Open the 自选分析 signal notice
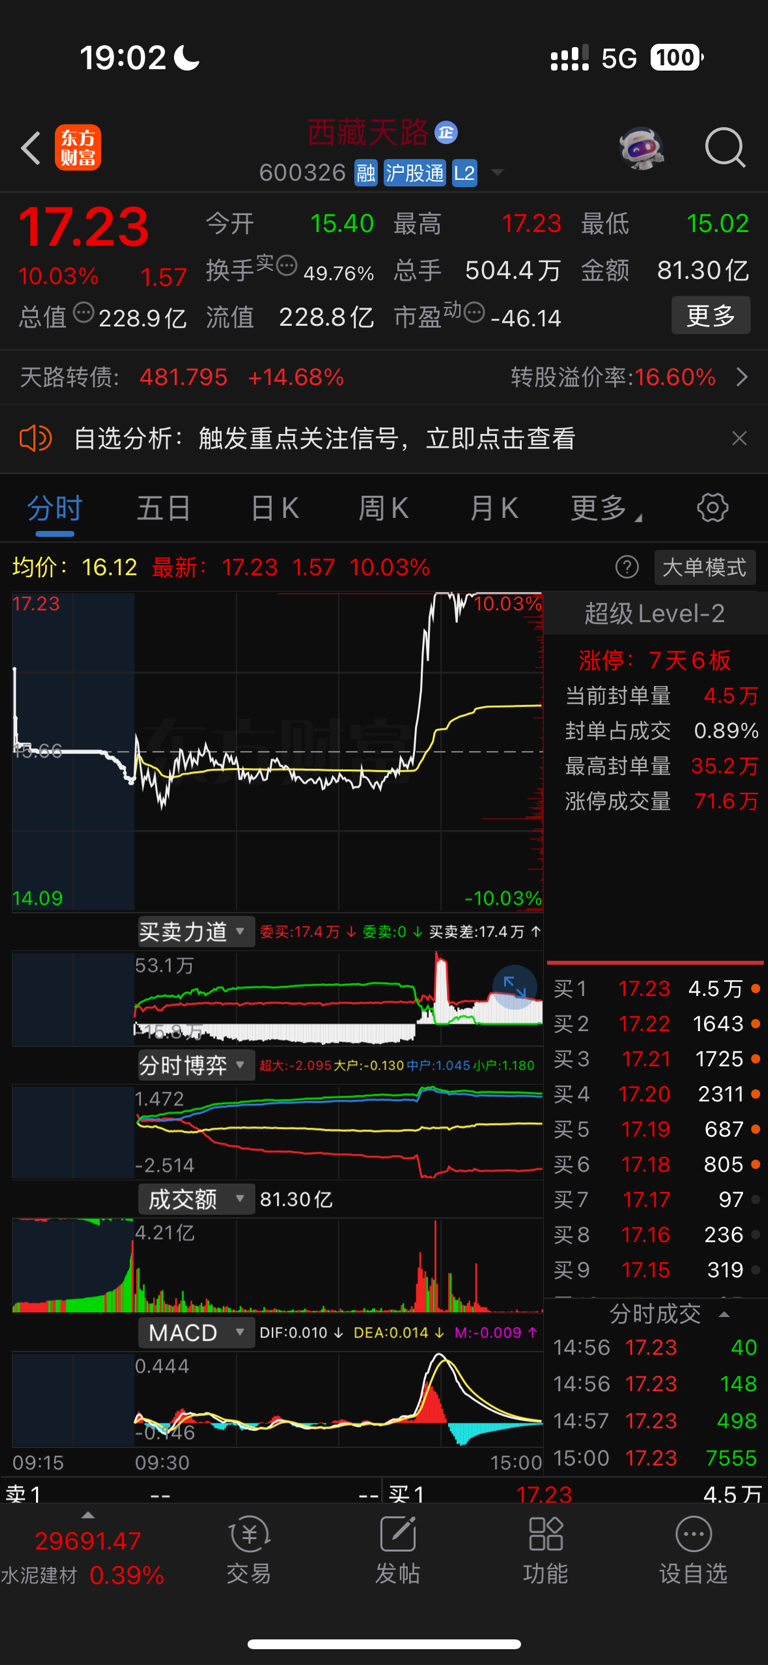This screenshot has height=1665, width=769. point(324,438)
